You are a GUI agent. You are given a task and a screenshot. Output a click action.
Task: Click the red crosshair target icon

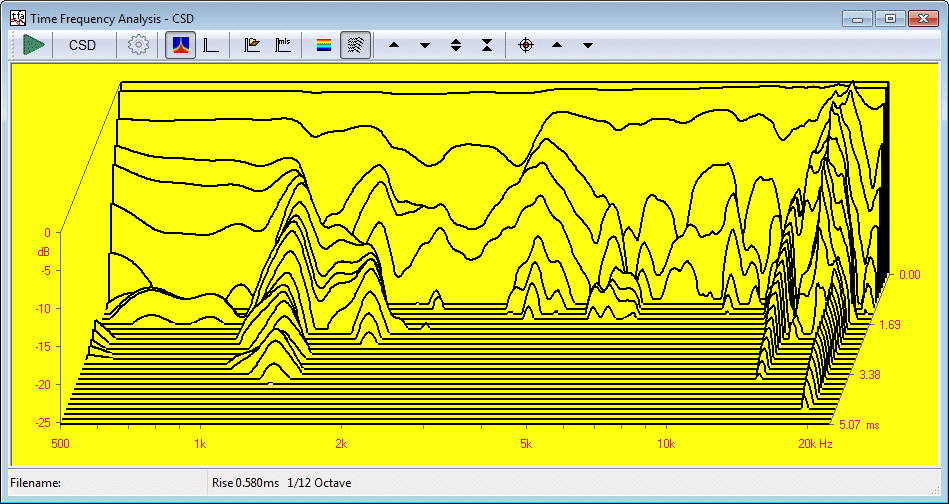tap(526, 45)
